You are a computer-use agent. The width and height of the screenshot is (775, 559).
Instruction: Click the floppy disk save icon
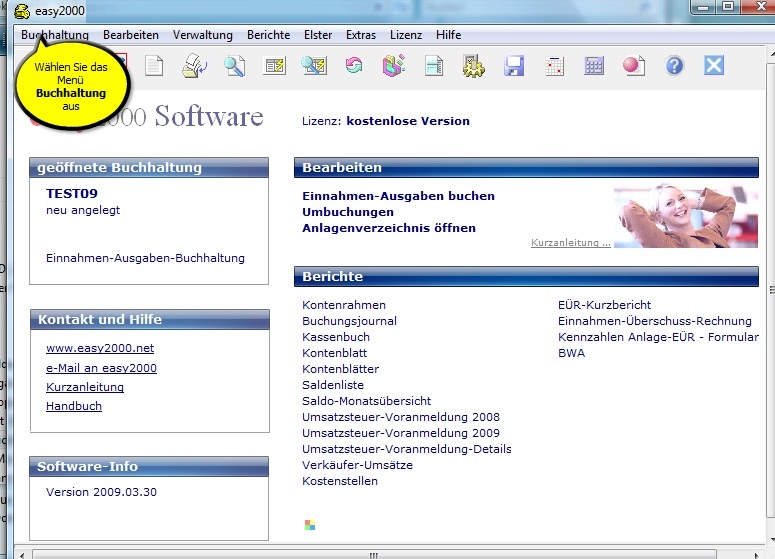514,66
